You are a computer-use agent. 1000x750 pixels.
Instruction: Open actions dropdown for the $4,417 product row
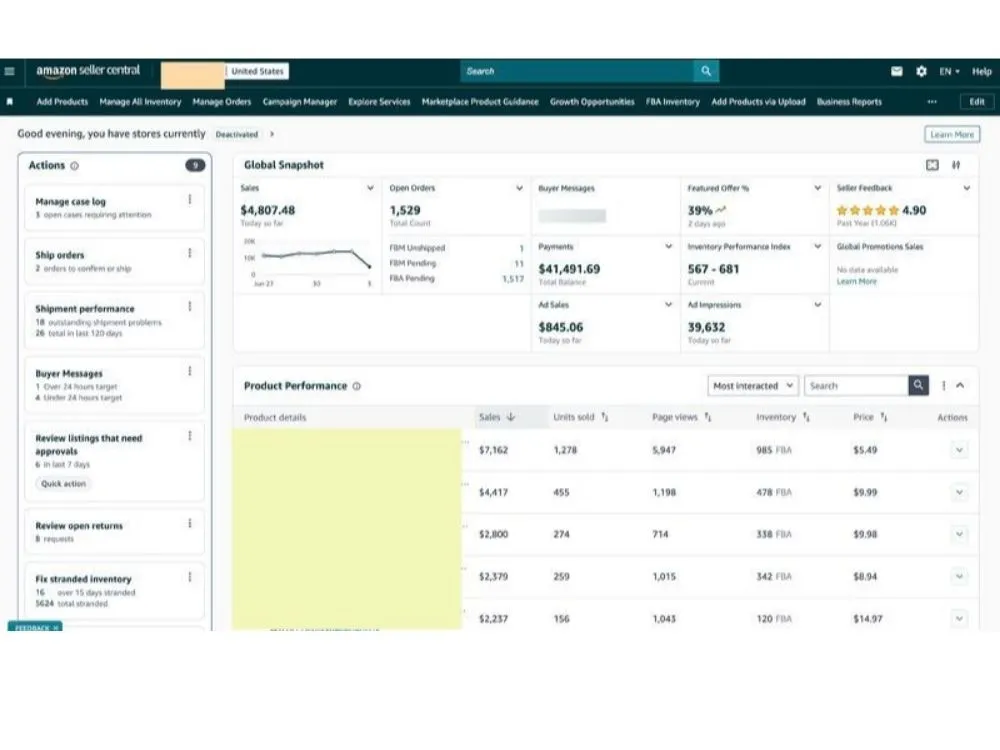click(959, 492)
